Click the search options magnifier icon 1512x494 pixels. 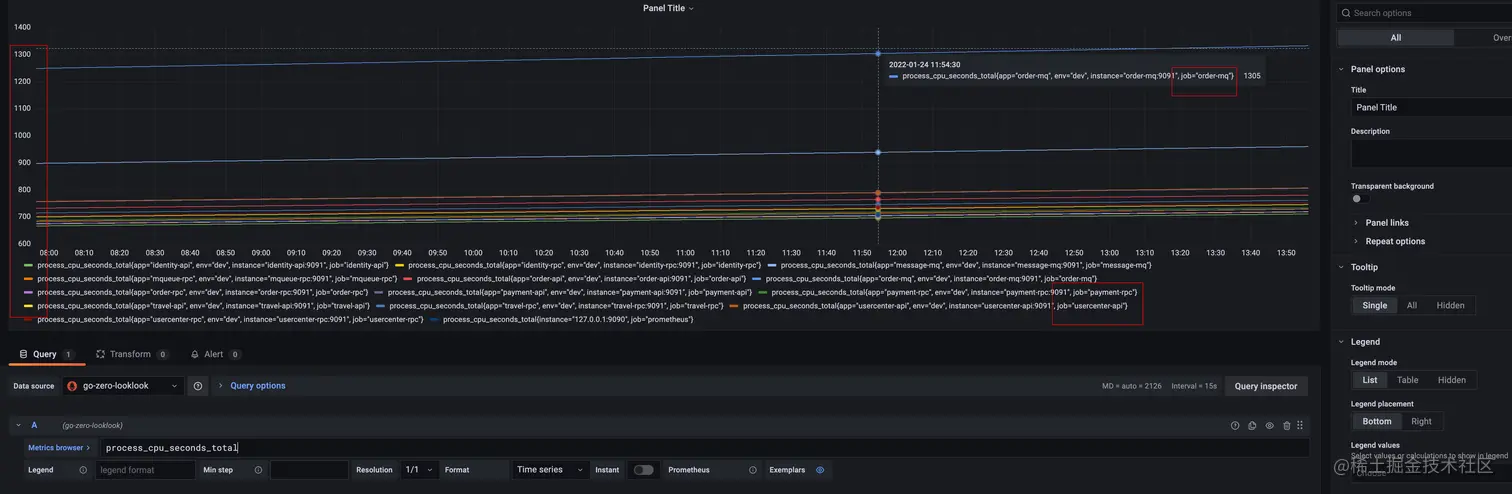pos(1346,13)
